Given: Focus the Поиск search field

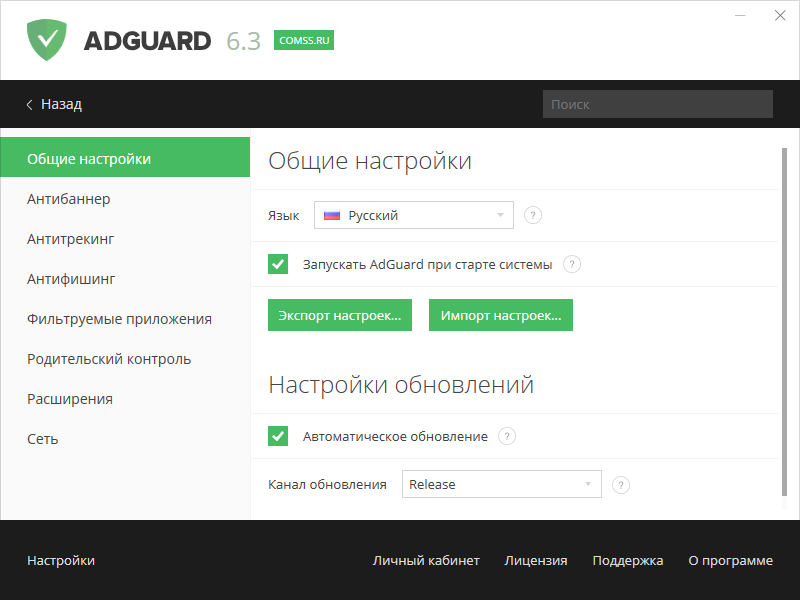Looking at the screenshot, I should (x=658, y=105).
